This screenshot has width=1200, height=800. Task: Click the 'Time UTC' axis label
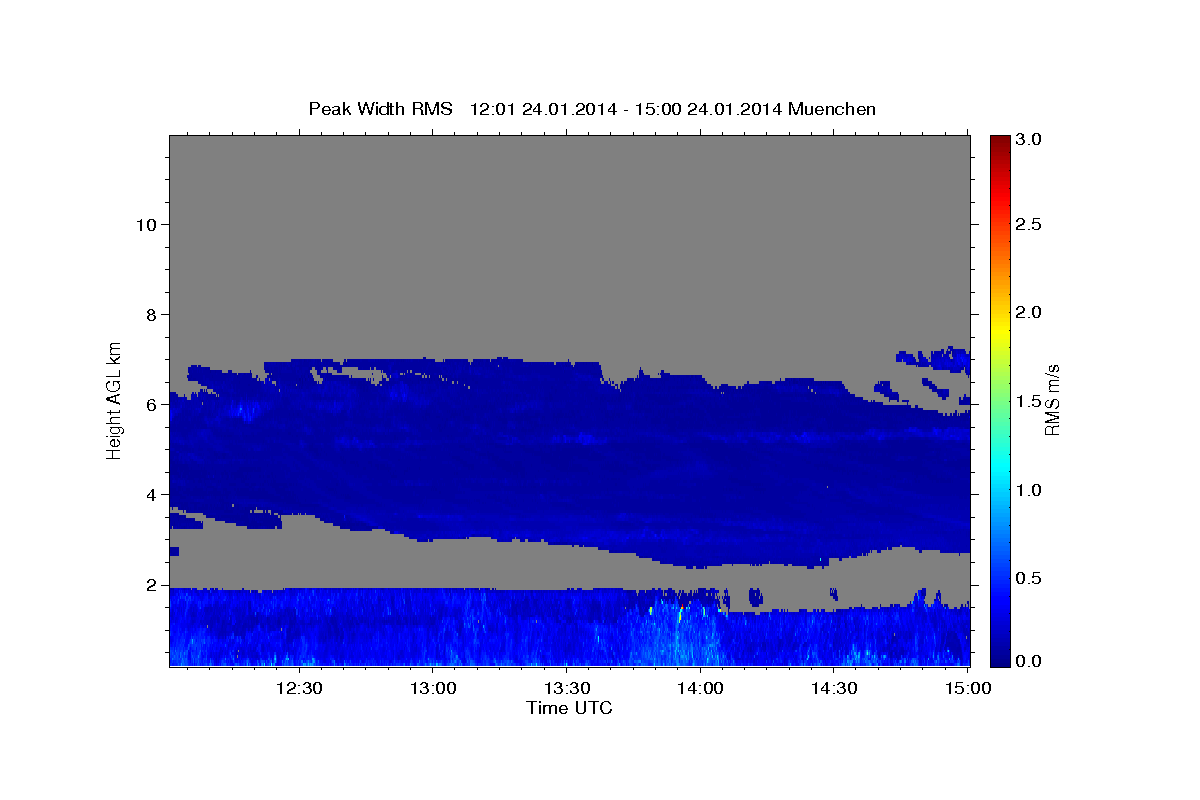(569, 708)
